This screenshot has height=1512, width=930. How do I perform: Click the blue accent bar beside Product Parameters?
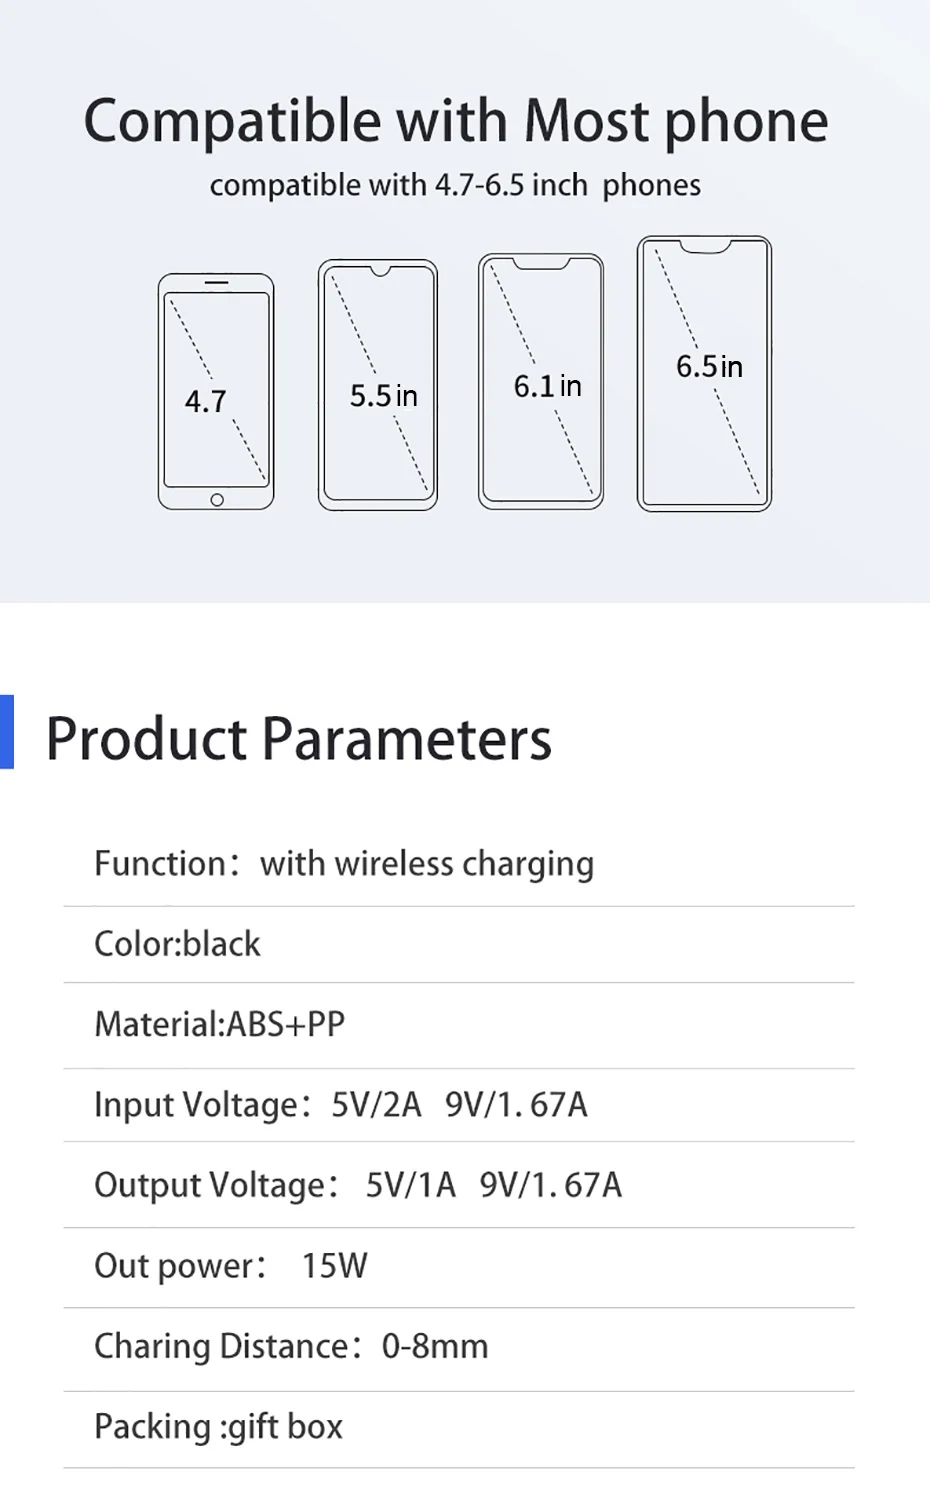coord(7,732)
